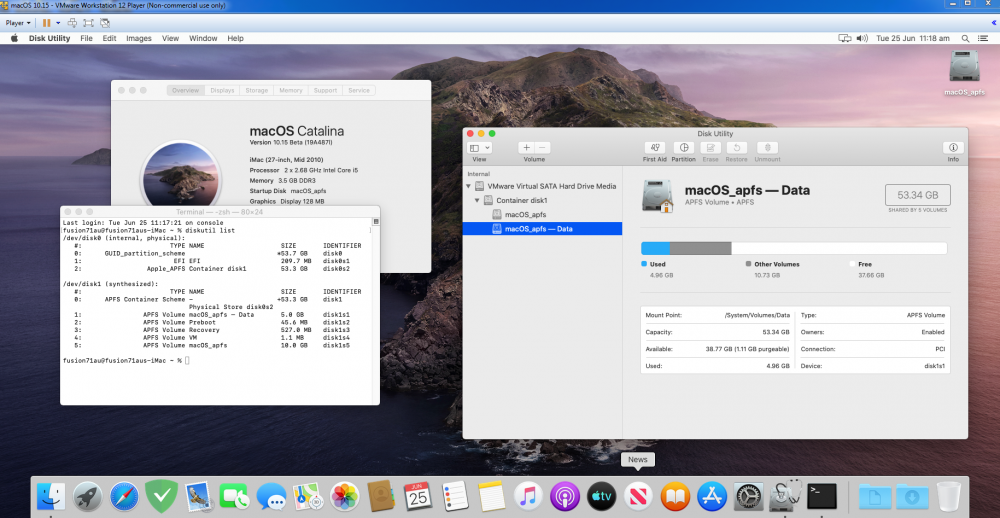The image size is (1000, 518).
Task: Run First Aid on the selected volume
Action: 654,148
